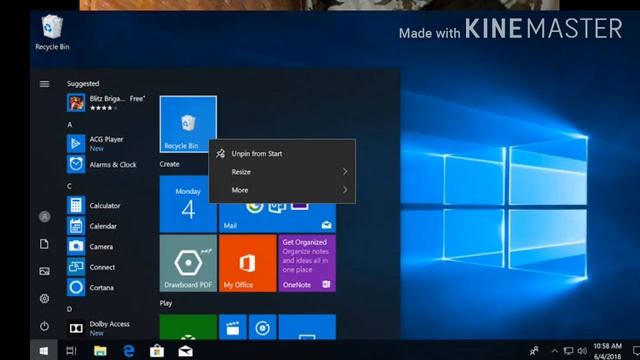Open the green Xbox tile
The image size is (640, 360).
[x=188, y=327]
